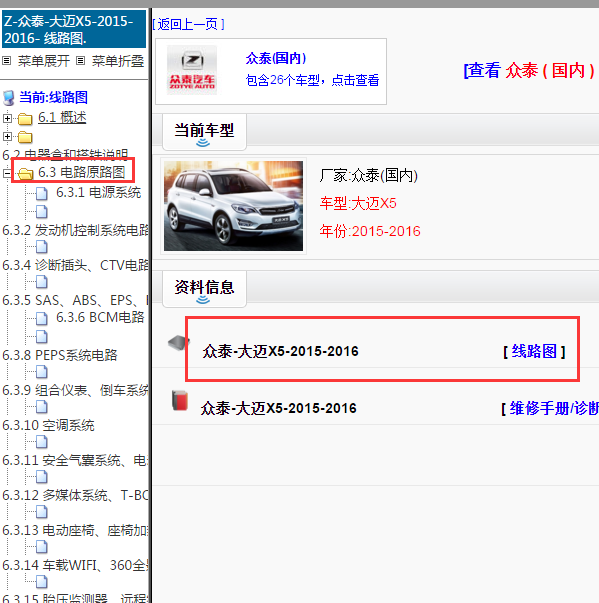Viewport: 599px width, 603px height.
Task: Click the Zotye Auto logo thumbnail
Action: (x=192, y=70)
